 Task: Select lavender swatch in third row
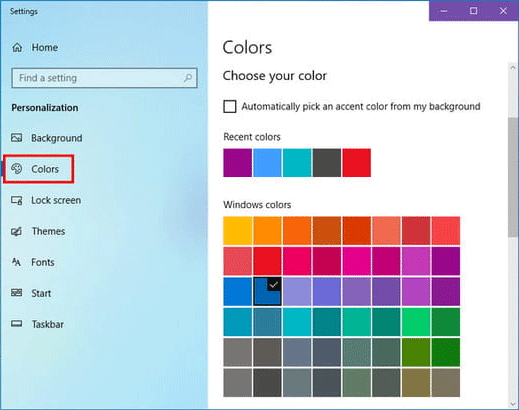297,291
